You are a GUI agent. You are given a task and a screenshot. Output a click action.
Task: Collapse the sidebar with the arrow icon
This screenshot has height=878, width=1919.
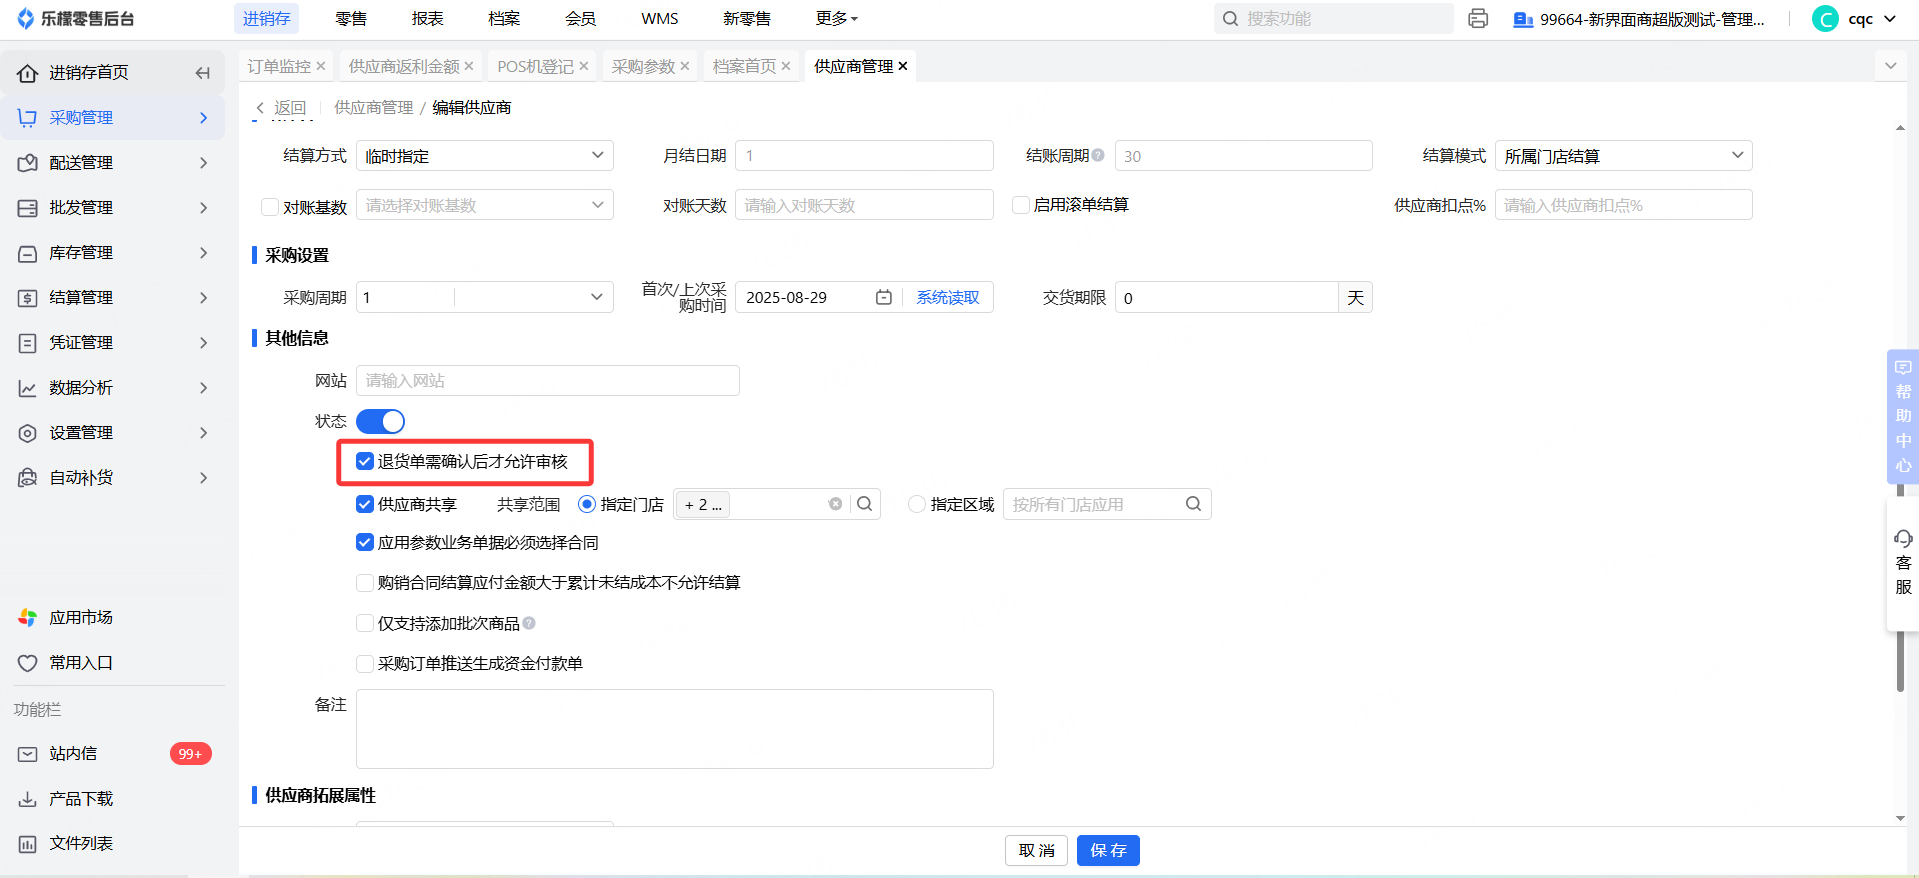(x=203, y=73)
